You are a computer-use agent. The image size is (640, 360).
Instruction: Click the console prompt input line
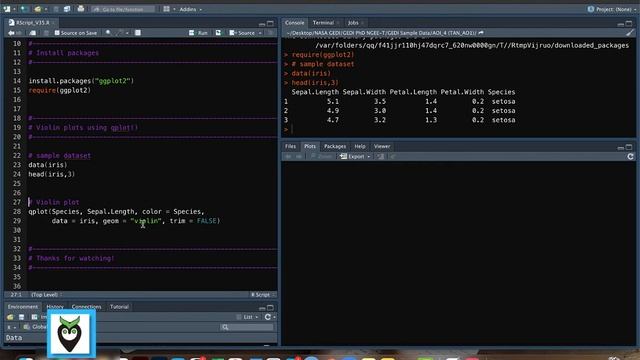coord(457,129)
